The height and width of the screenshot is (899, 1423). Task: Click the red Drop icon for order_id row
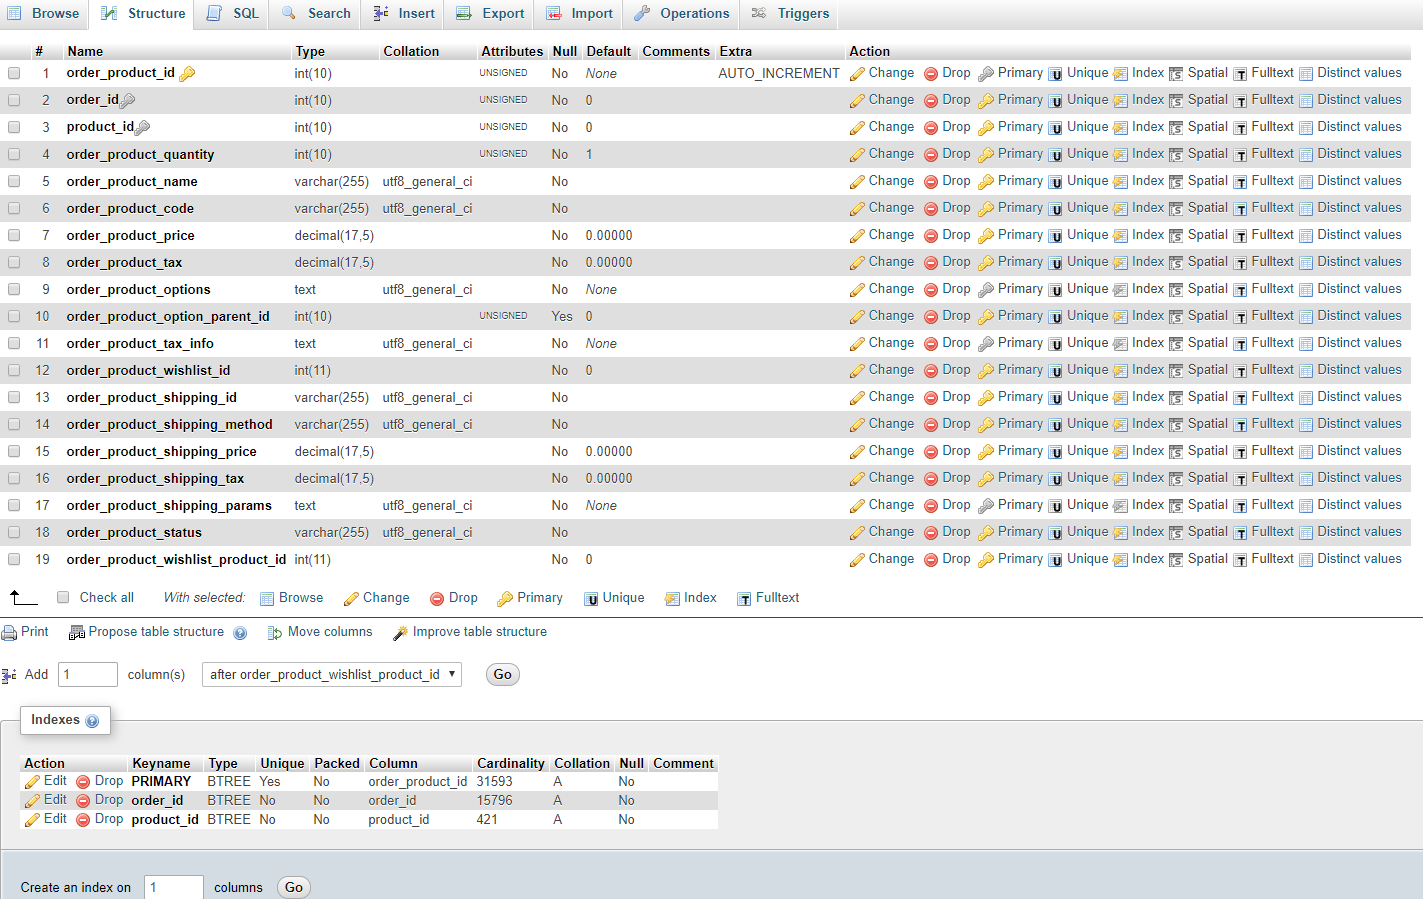pos(930,101)
